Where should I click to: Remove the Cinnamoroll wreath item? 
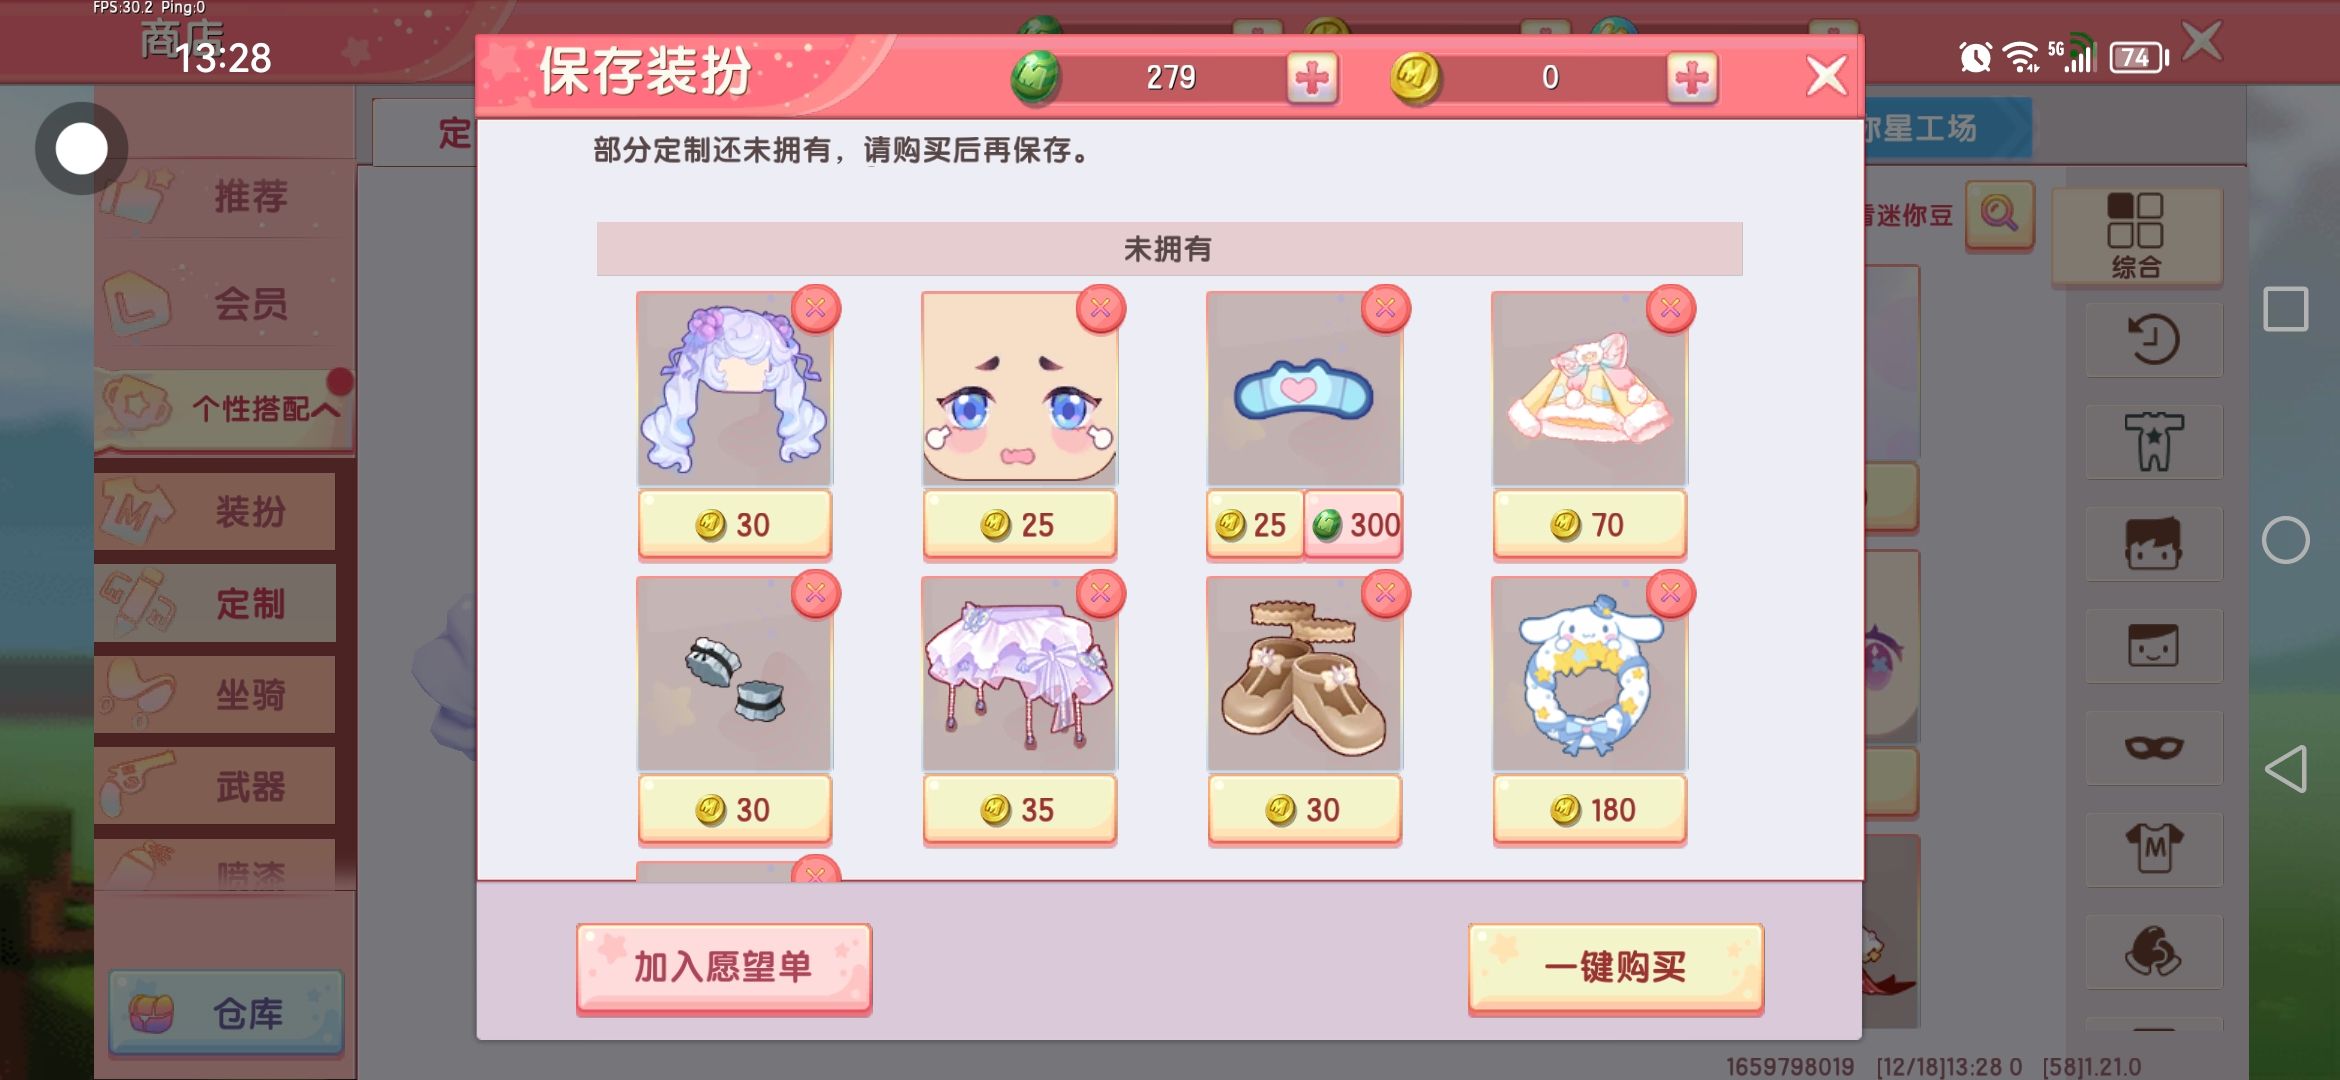click(1670, 594)
